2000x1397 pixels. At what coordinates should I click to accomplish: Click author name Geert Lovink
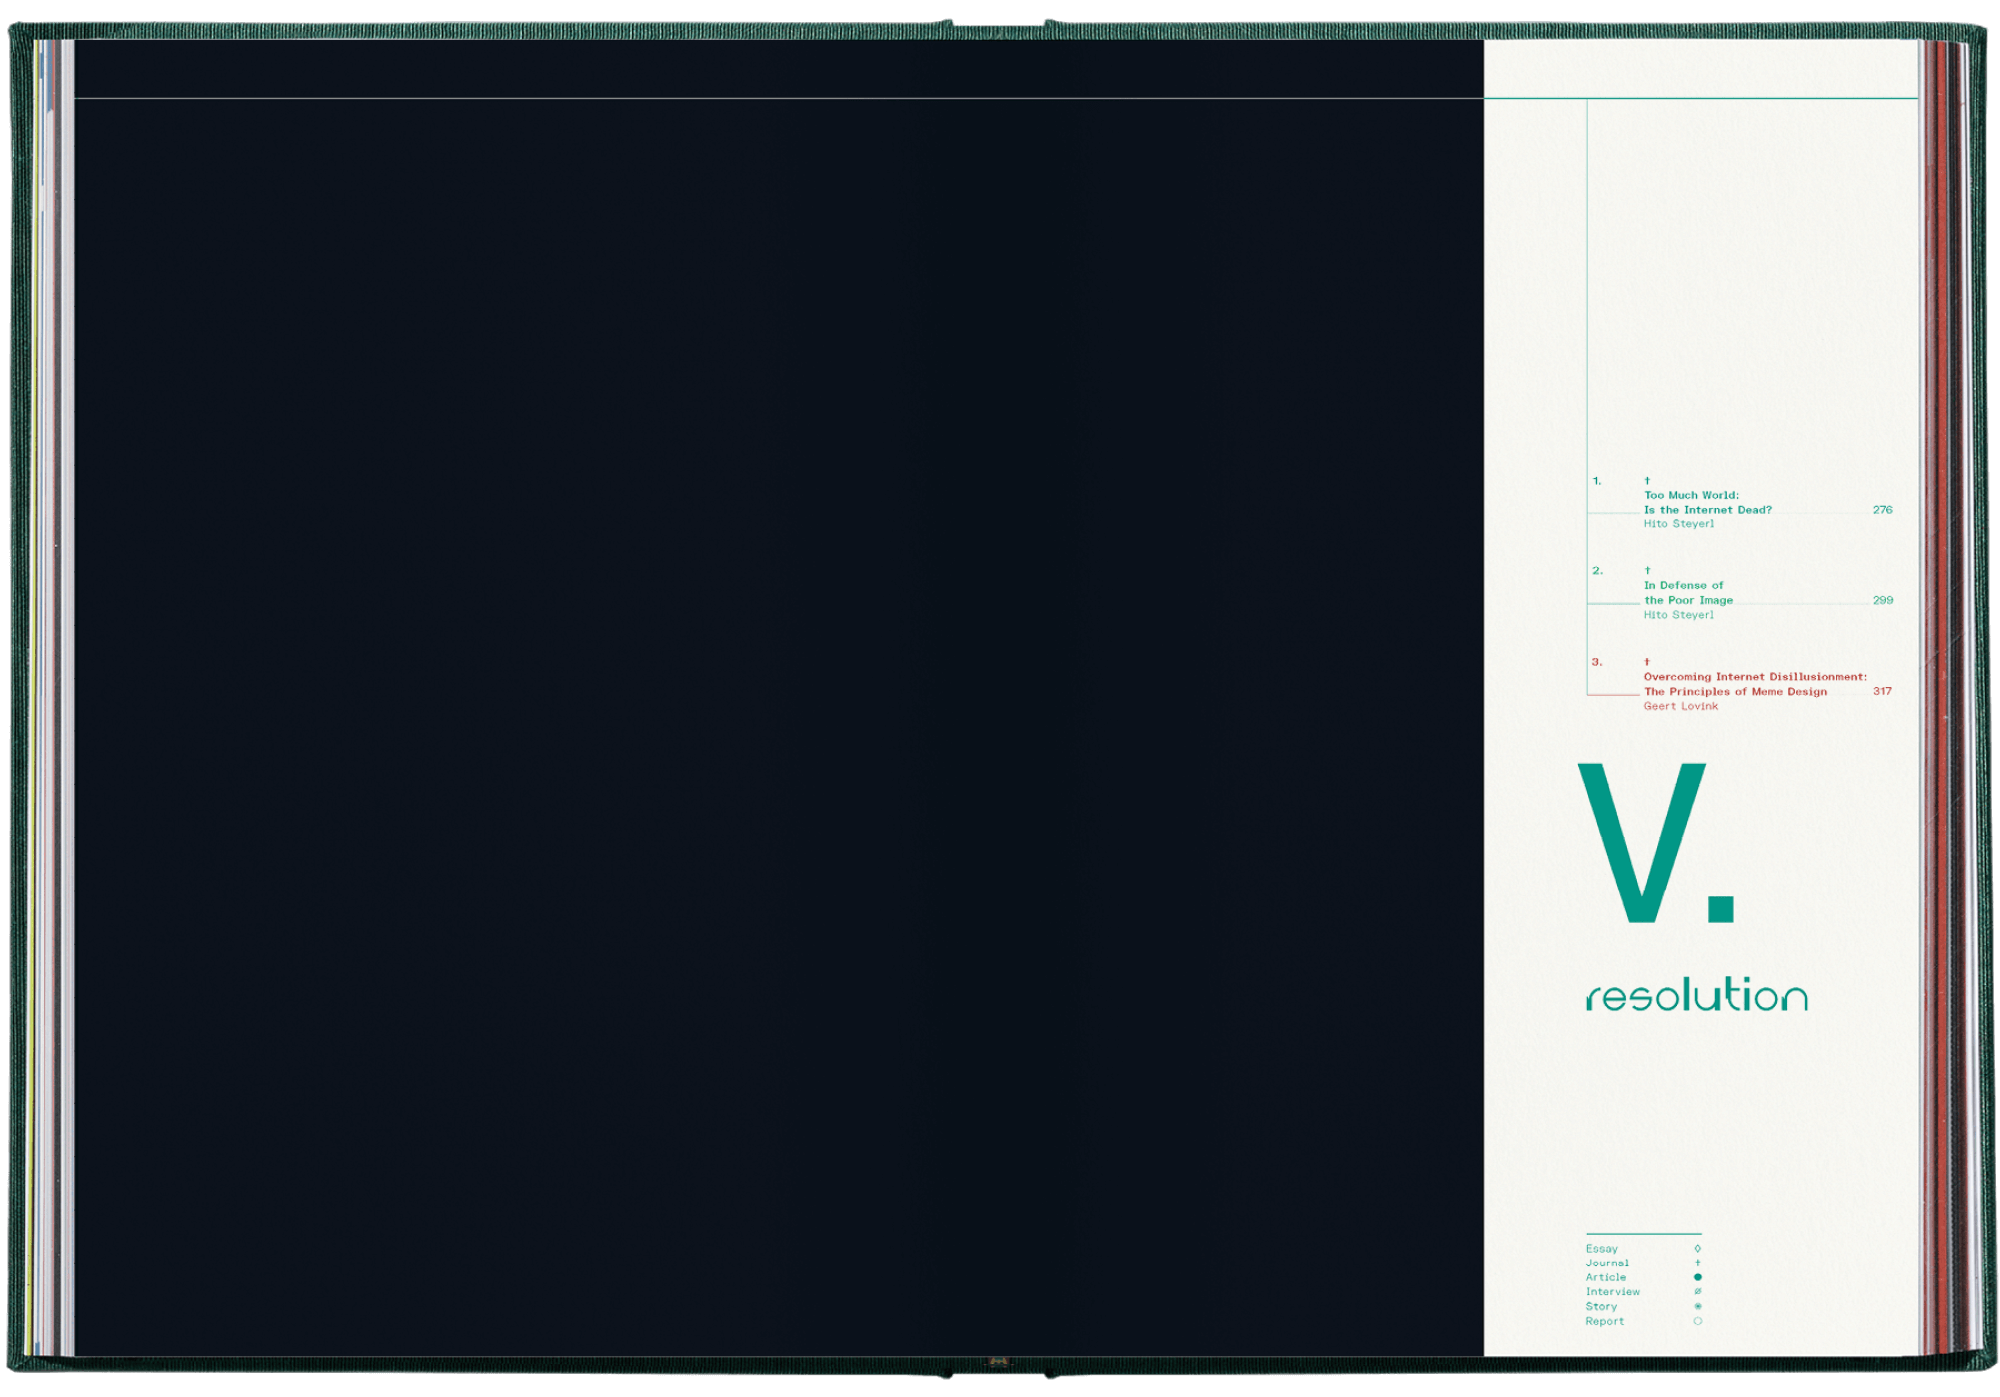(1680, 706)
